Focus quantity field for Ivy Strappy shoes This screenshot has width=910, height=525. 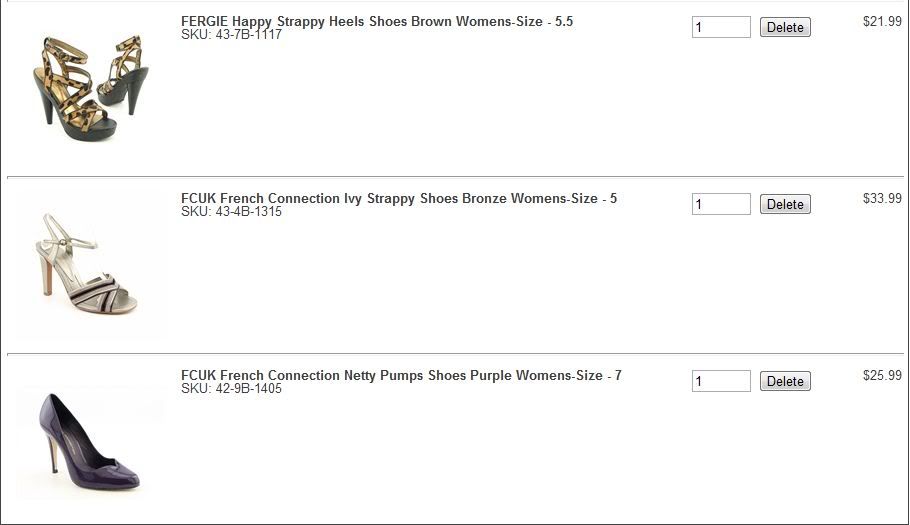721,204
